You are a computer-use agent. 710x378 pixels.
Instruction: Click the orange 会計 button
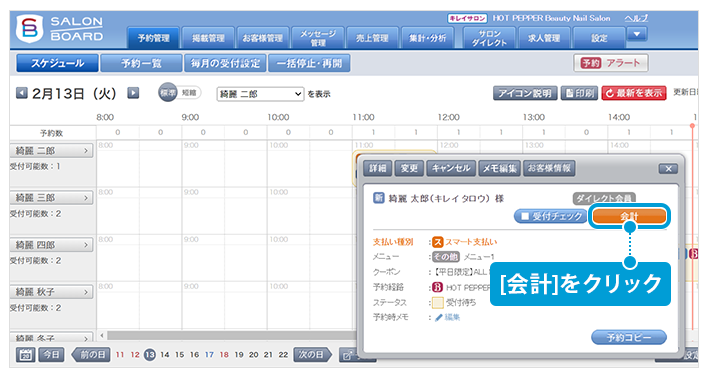point(629,216)
